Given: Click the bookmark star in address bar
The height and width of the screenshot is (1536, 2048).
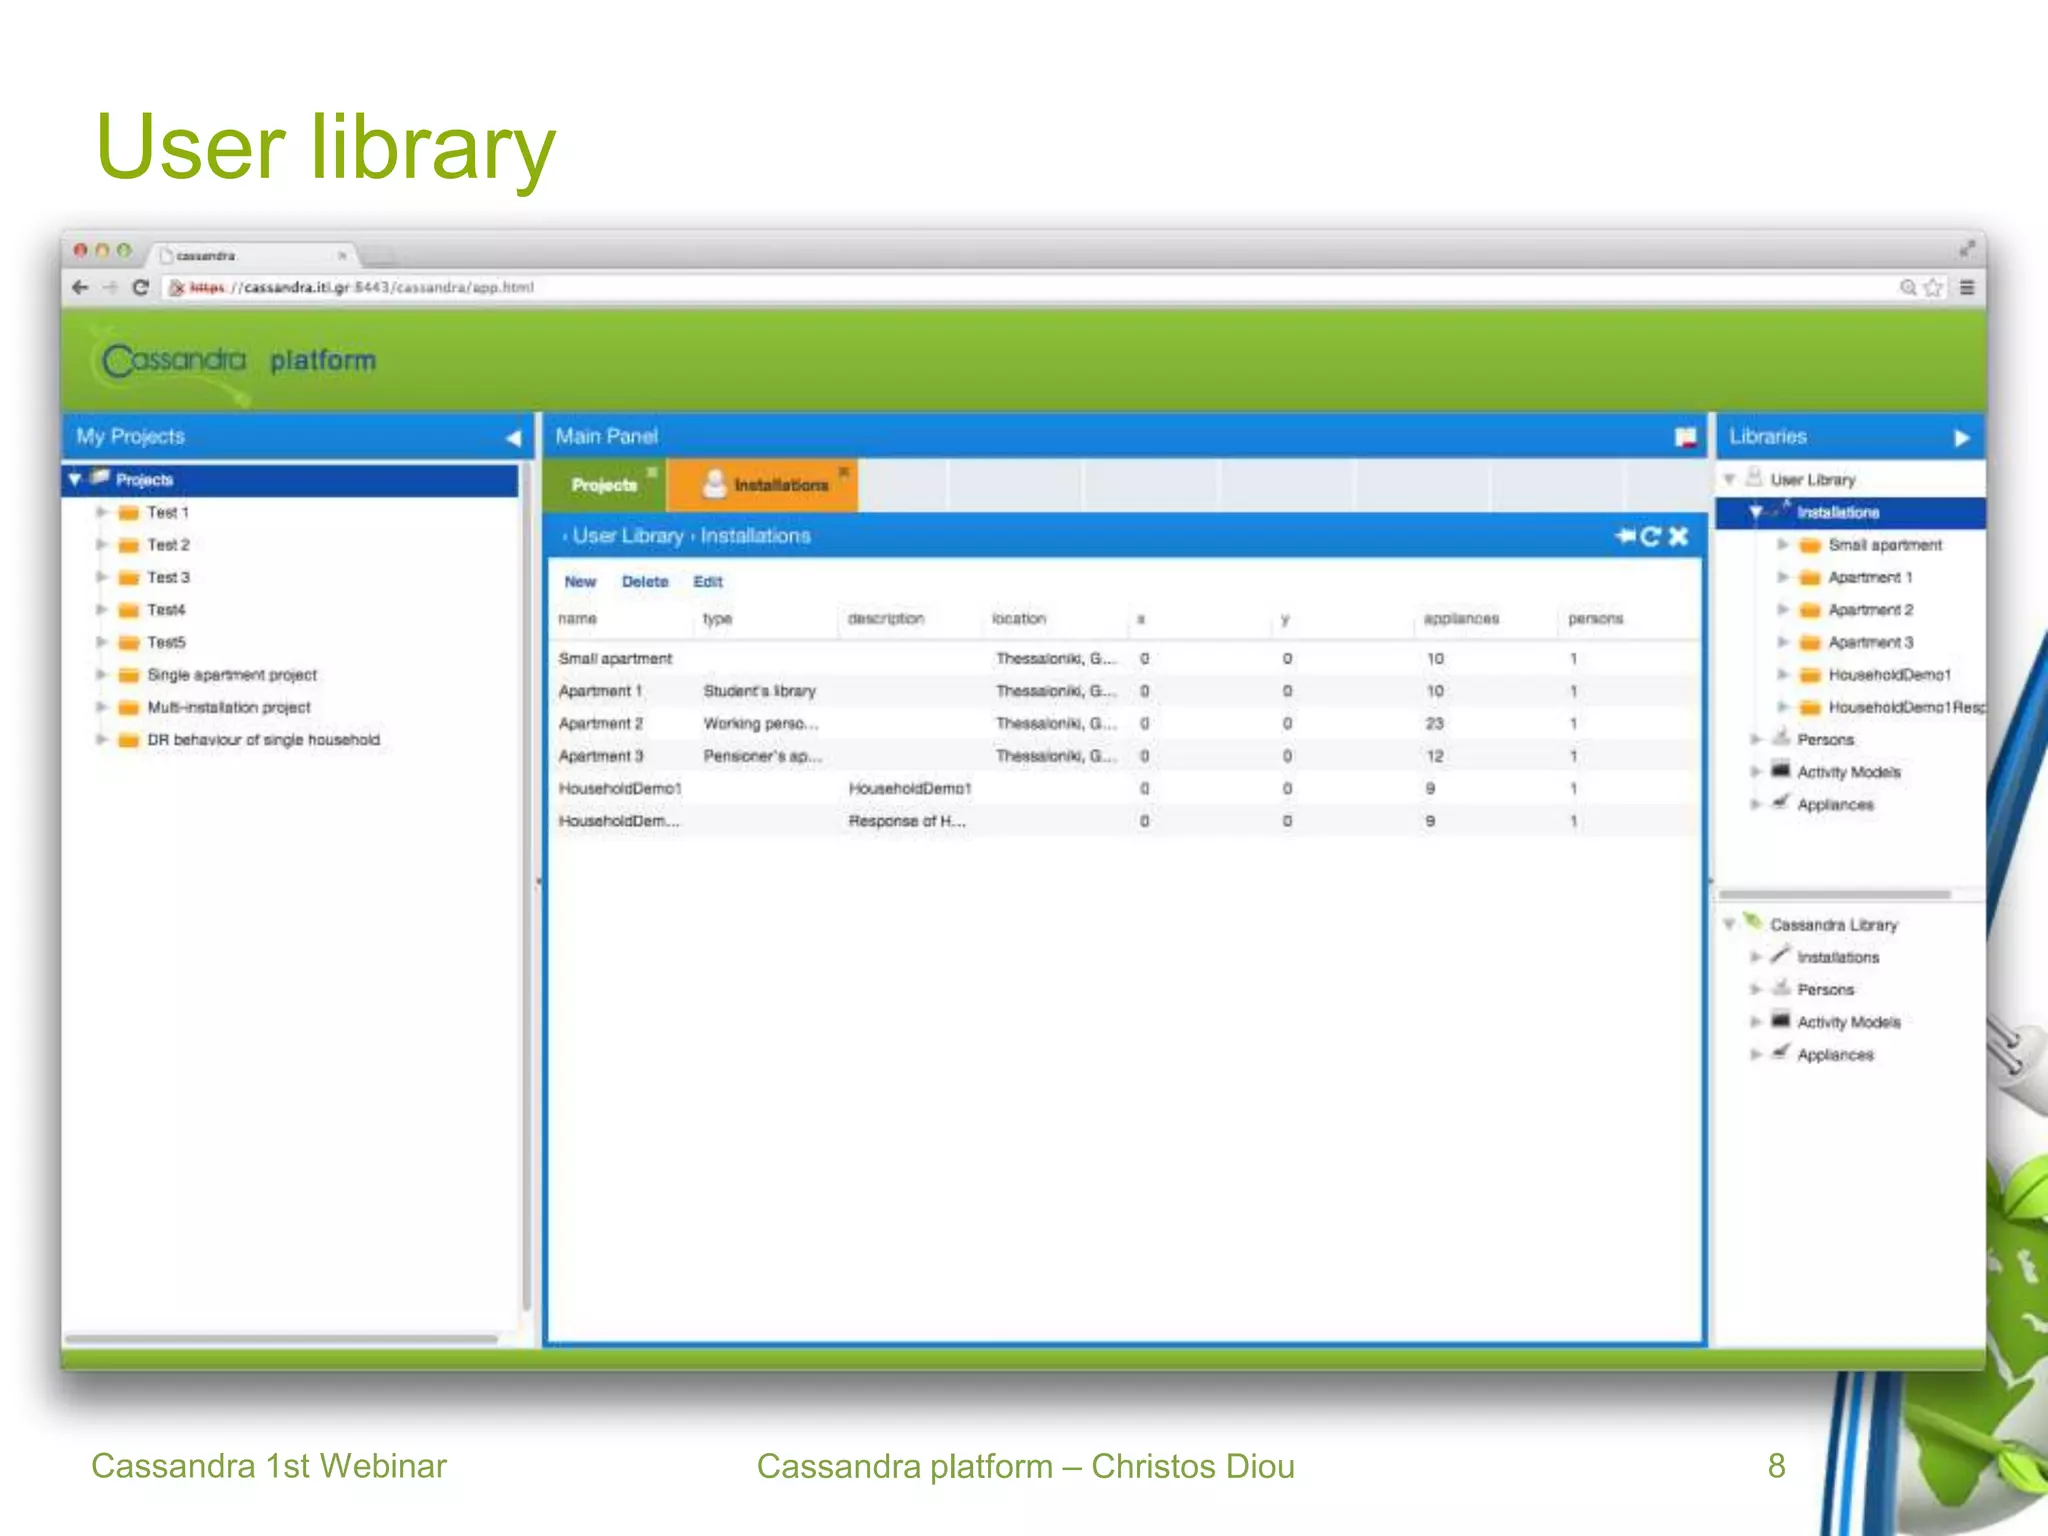Looking at the screenshot, I should (1933, 288).
